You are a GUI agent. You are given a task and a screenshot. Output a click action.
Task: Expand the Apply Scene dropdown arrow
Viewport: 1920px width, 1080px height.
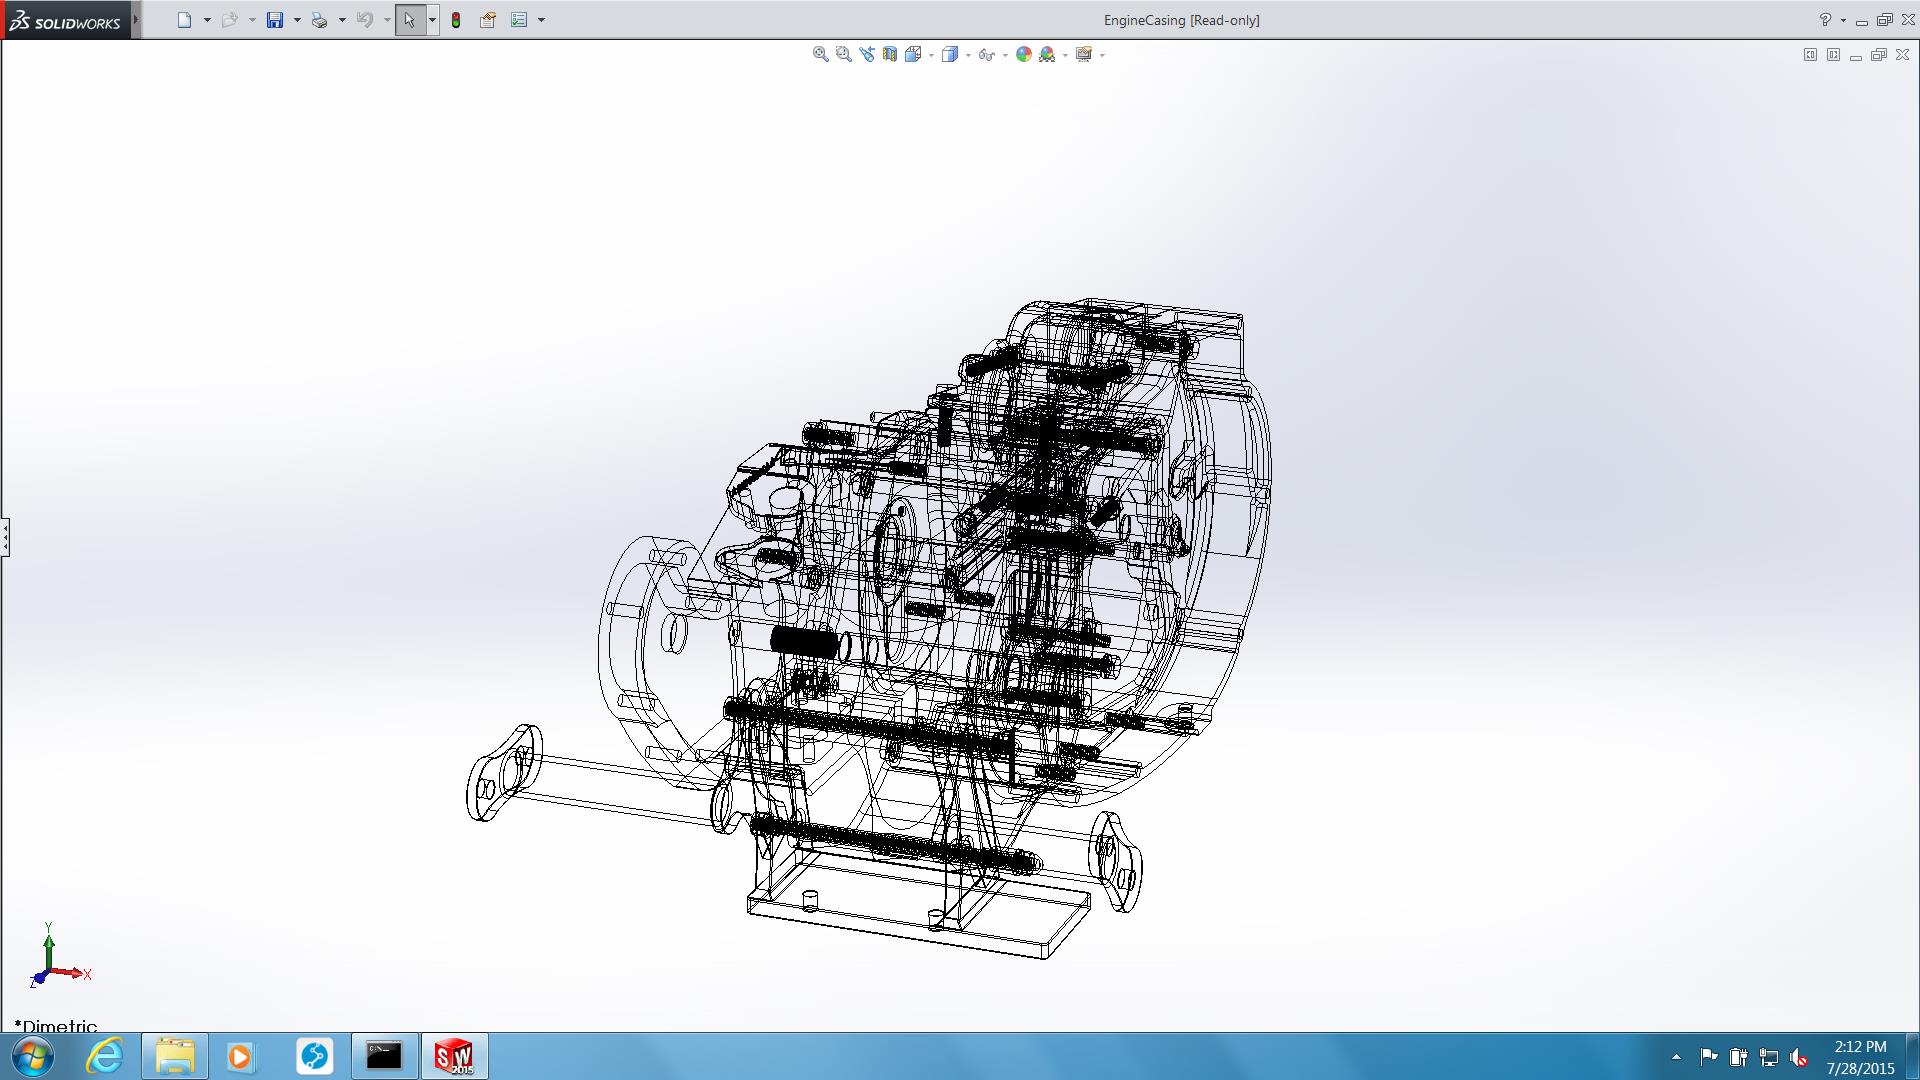tap(1065, 56)
